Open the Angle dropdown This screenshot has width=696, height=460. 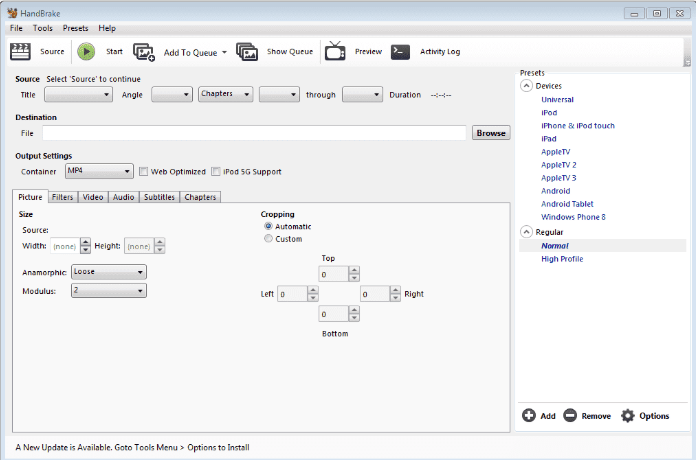(172, 95)
